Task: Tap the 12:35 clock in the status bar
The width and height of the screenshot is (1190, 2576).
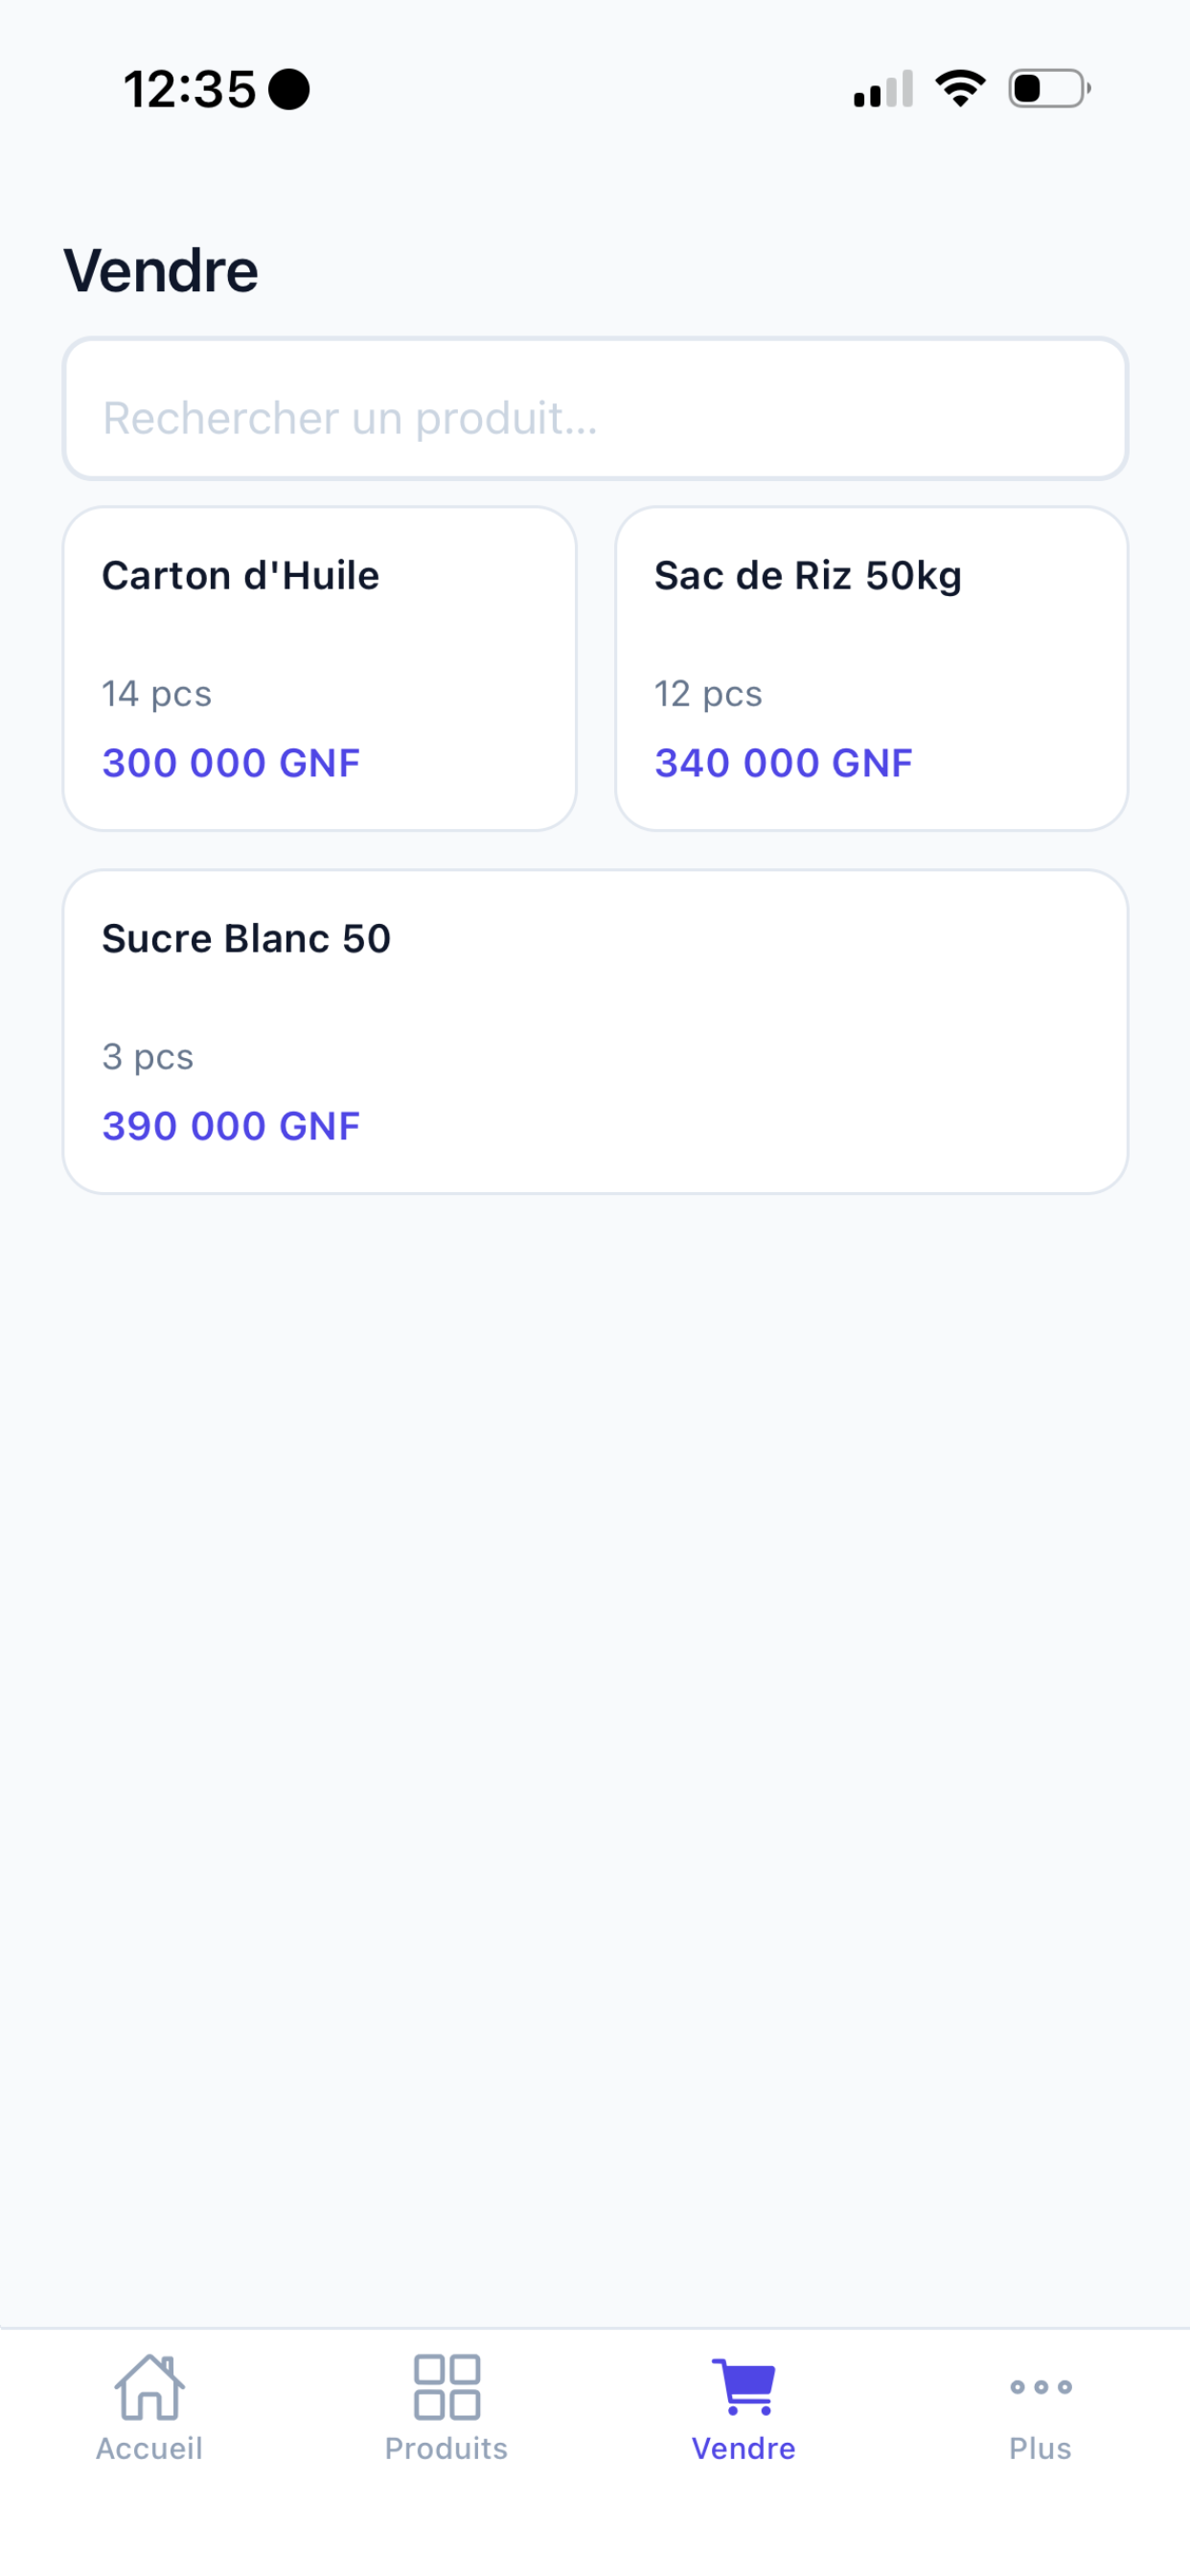Action: 190,89
